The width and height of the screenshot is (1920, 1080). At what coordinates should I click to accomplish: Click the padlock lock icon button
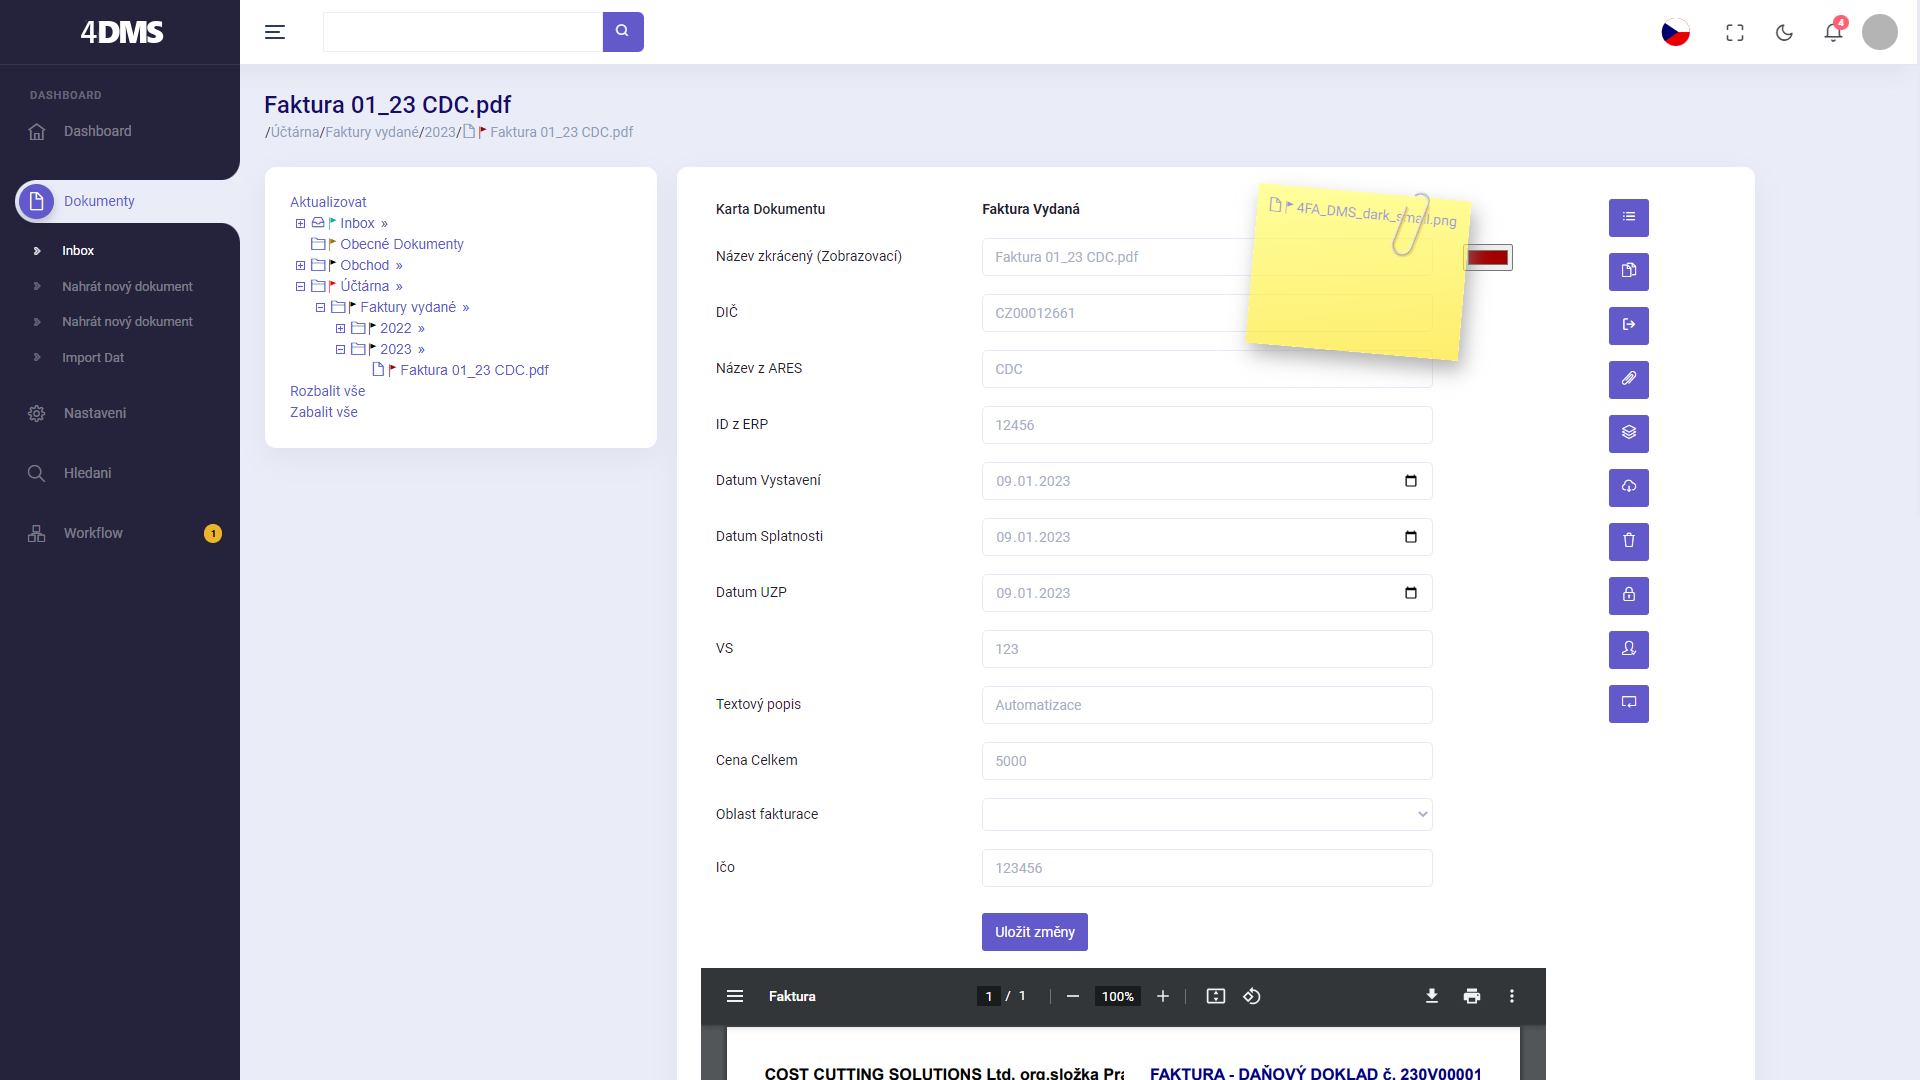coord(1628,596)
